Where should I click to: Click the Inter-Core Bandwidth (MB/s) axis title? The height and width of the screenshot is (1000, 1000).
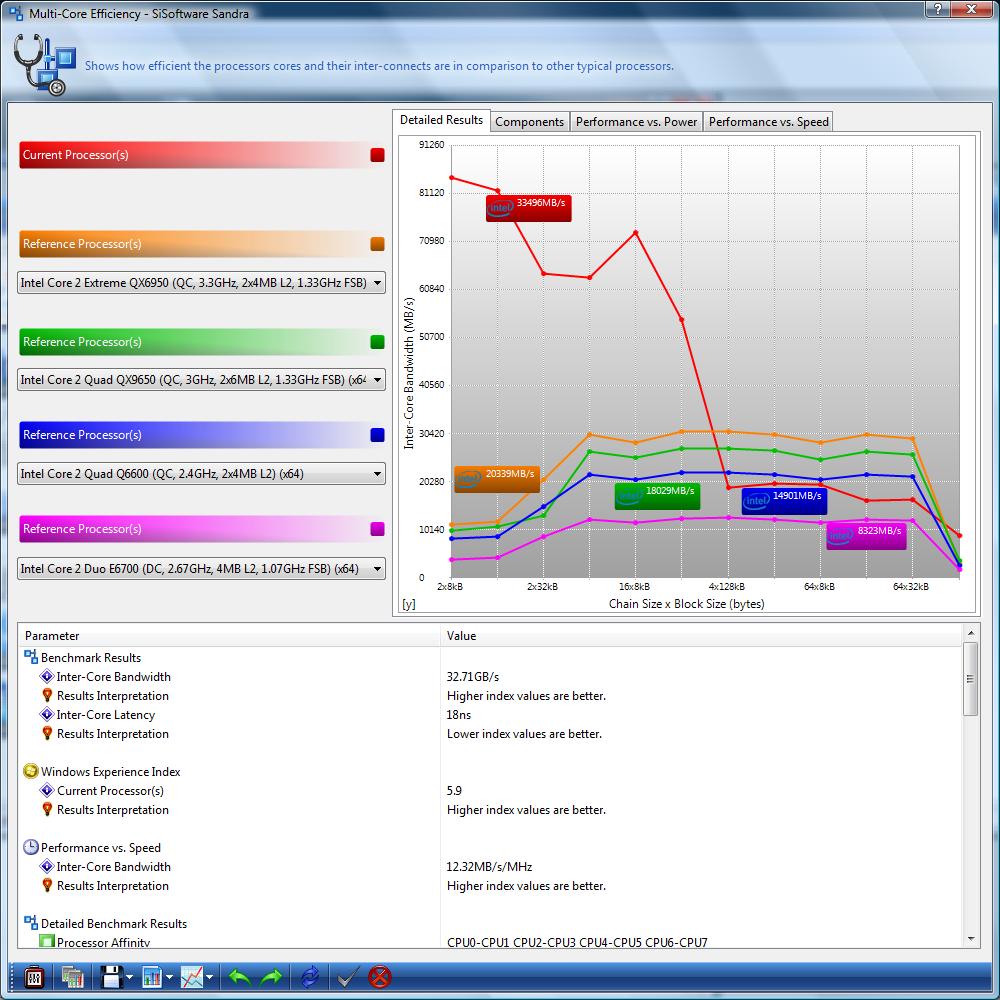tap(409, 373)
